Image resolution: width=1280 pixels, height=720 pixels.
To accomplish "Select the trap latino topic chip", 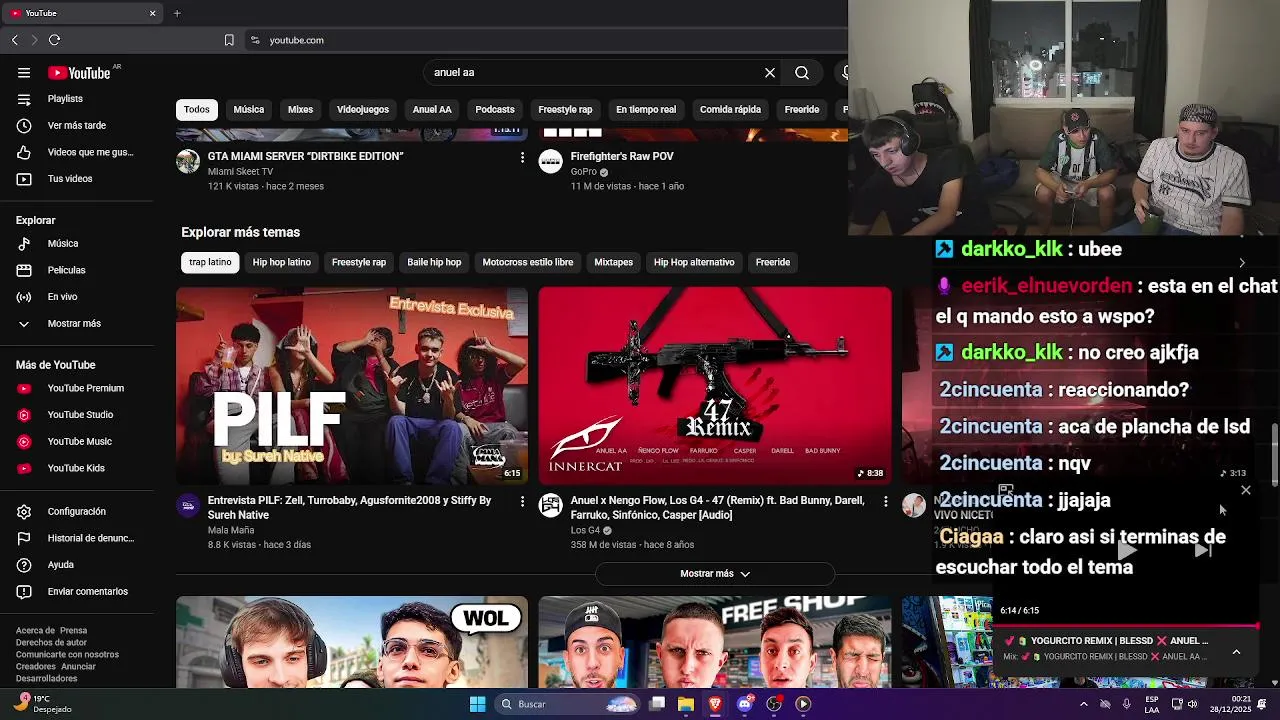I will tap(210, 262).
